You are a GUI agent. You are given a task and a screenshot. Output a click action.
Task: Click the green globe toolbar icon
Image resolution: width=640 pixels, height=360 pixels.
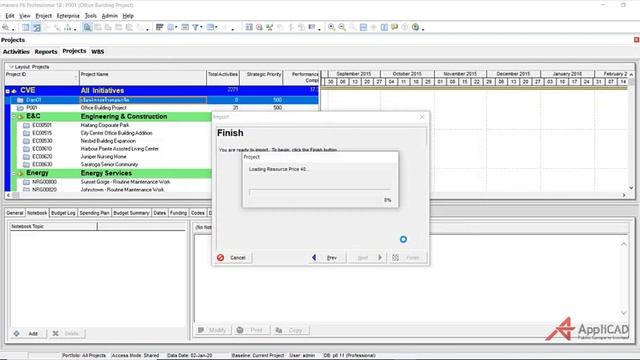pos(415,27)
